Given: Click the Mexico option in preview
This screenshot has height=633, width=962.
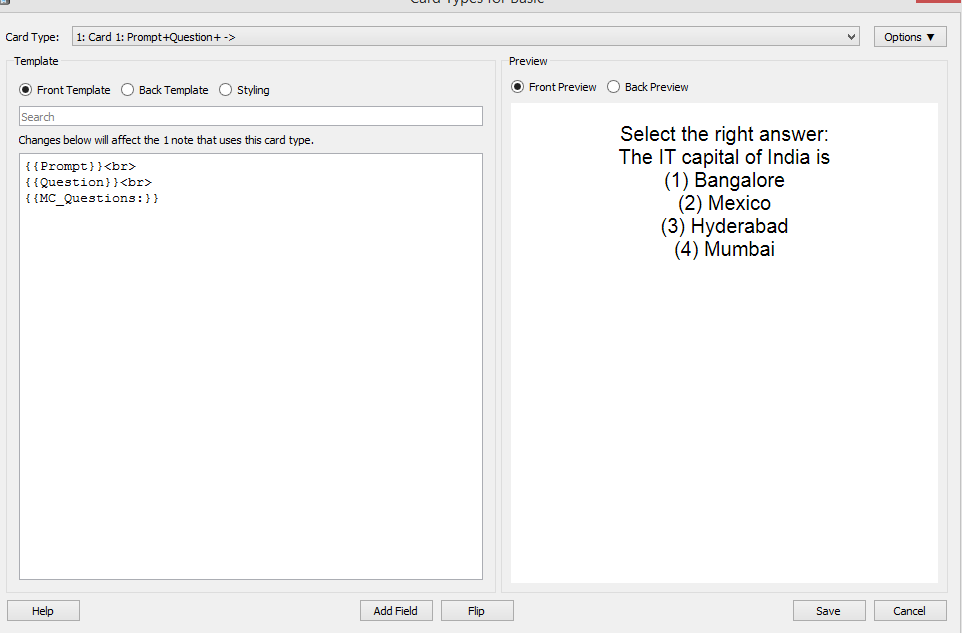Looking at the screenshot, I should pos(724,204).
